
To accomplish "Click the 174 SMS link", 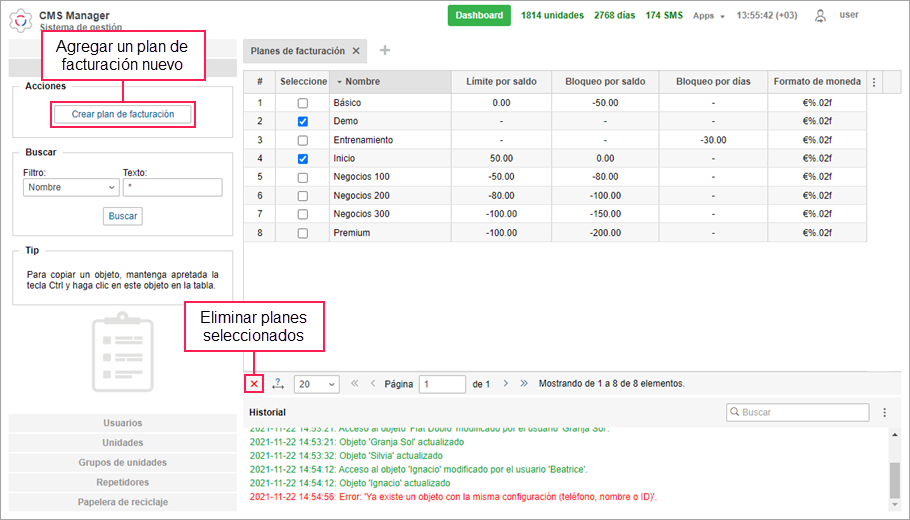I will click(664, 16).
